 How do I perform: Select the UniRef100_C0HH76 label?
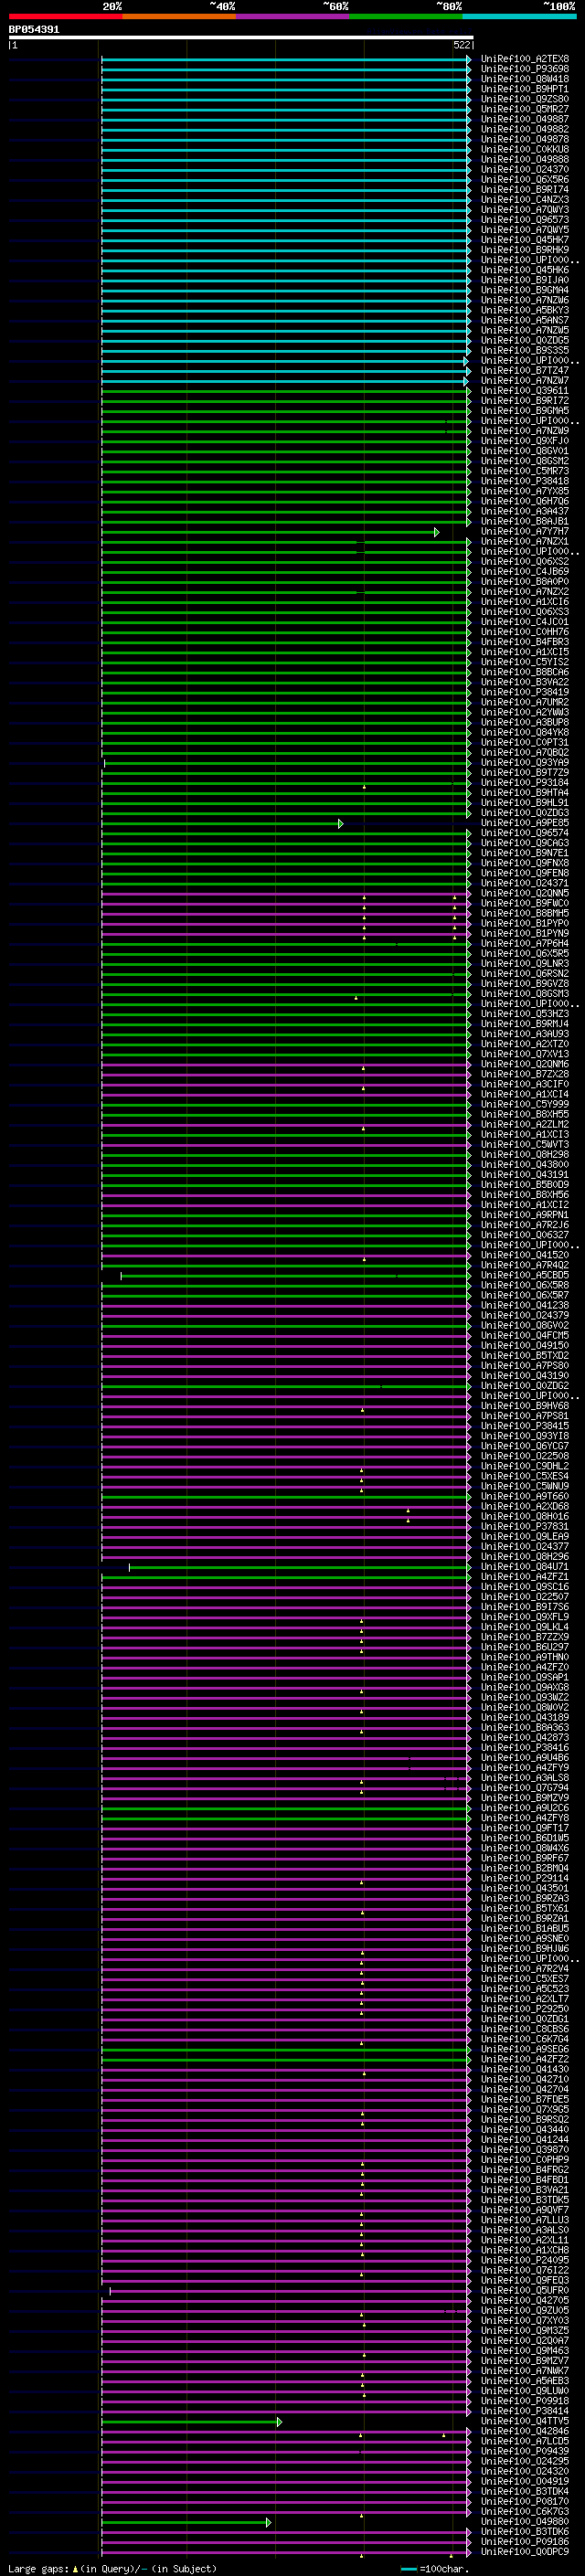pyautogui.click(x=524, y=632)
